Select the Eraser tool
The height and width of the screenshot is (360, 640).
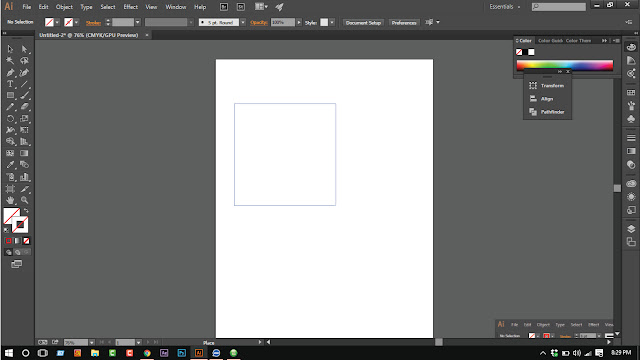[x=24, y=107]
